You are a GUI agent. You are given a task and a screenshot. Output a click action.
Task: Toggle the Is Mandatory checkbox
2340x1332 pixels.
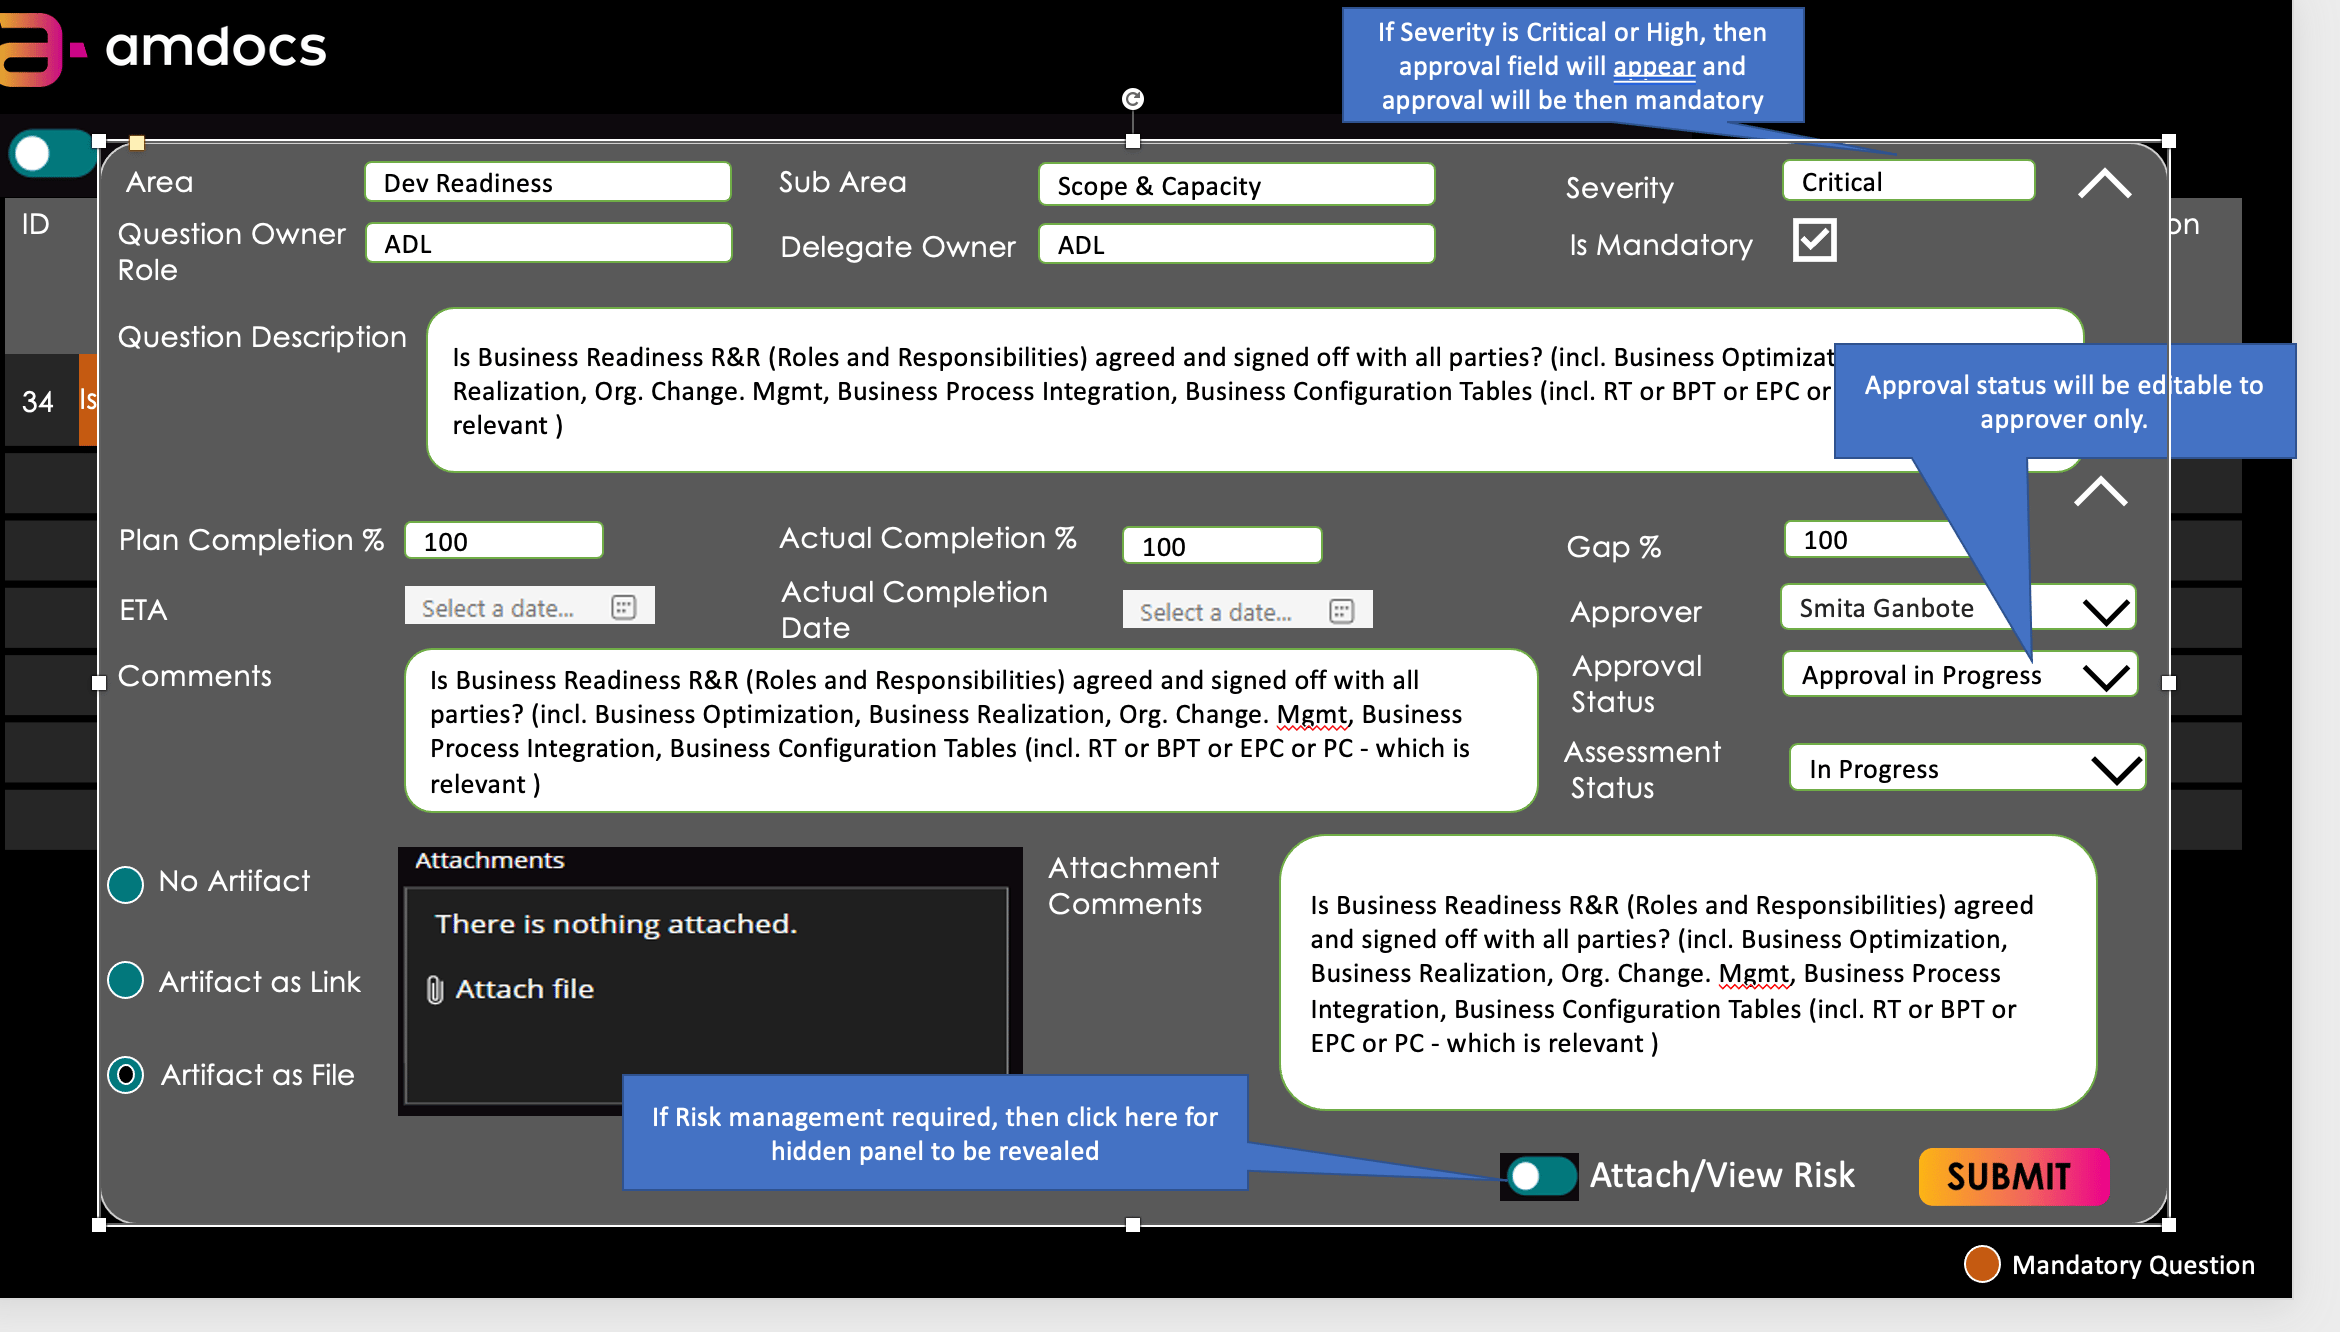pos(1814,240)
